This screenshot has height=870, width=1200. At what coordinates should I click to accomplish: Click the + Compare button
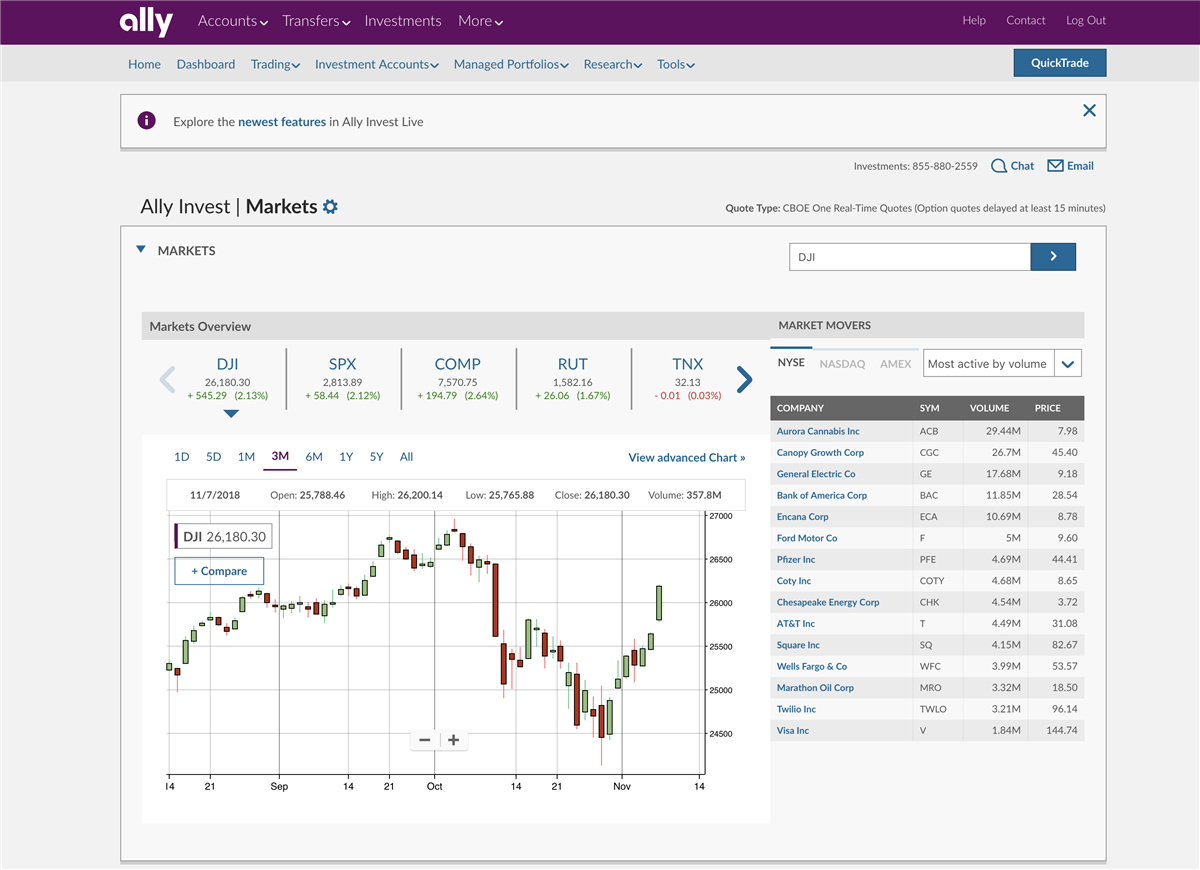[219, 571]
